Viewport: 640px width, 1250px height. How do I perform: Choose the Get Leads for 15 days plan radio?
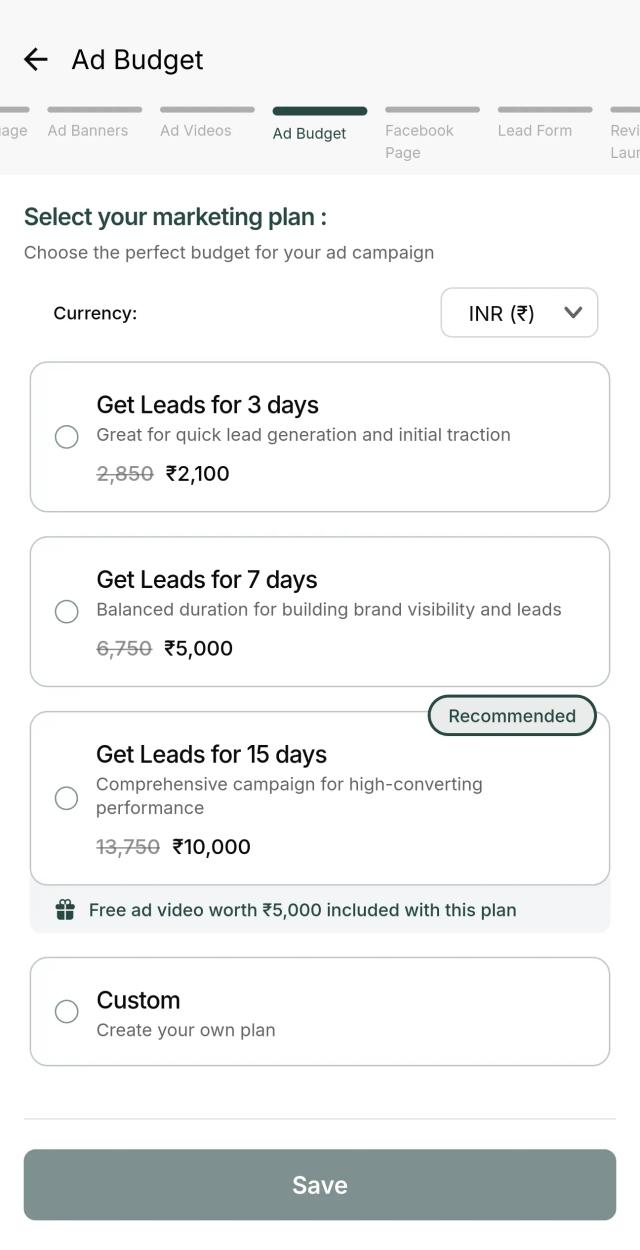[x=66, y=798]
